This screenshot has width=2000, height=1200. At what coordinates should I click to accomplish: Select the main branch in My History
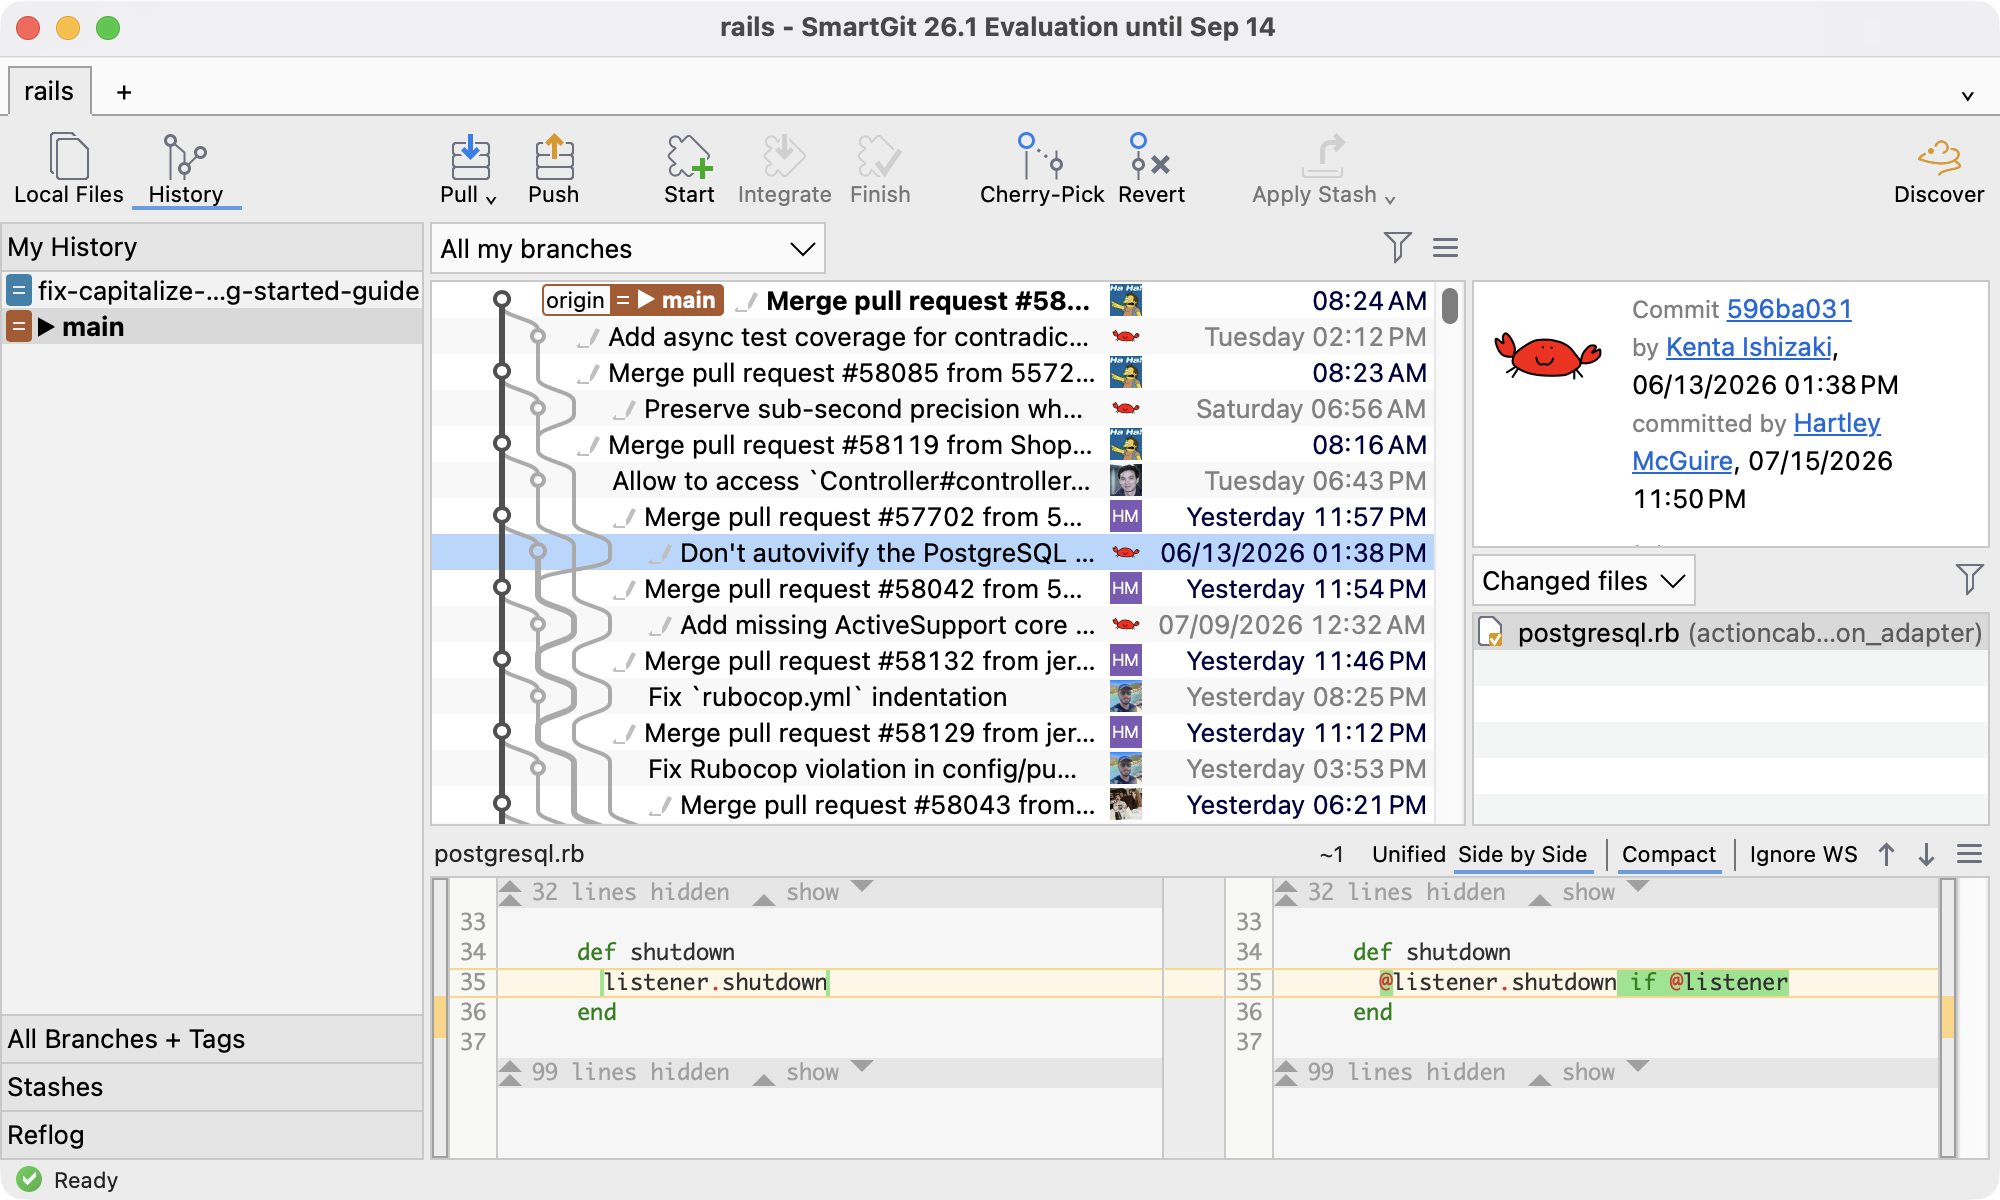click(212, 327)
